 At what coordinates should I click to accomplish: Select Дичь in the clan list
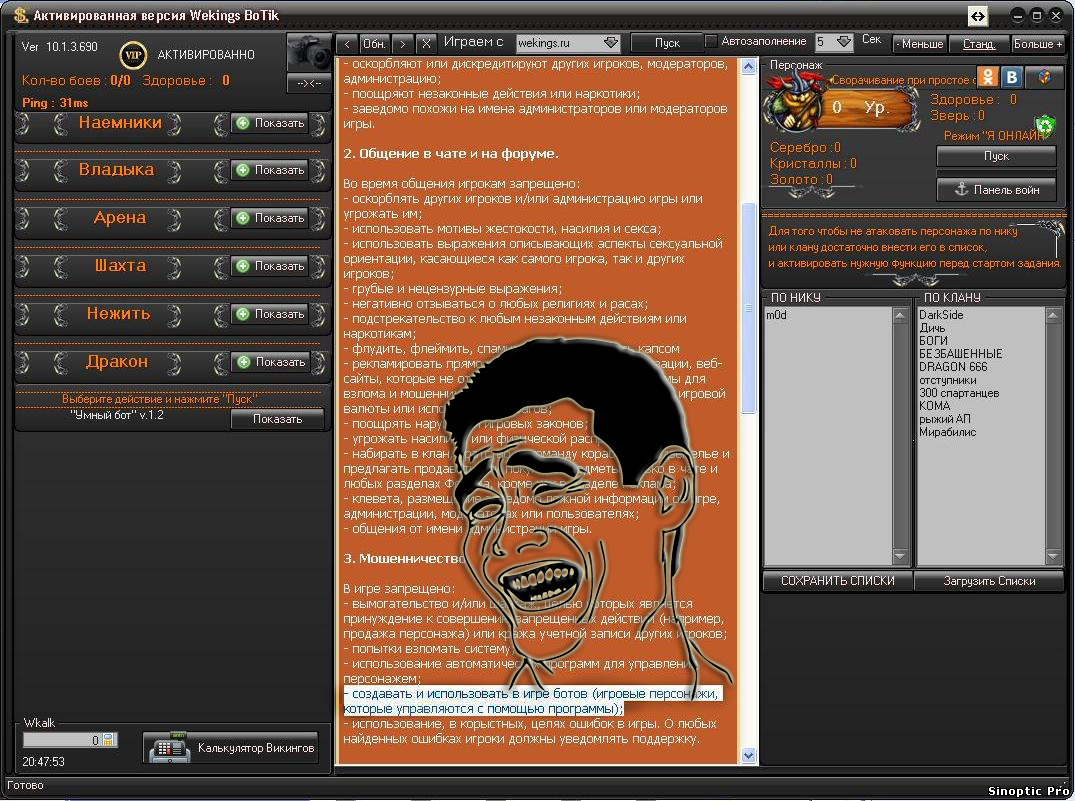coord(932,328)
